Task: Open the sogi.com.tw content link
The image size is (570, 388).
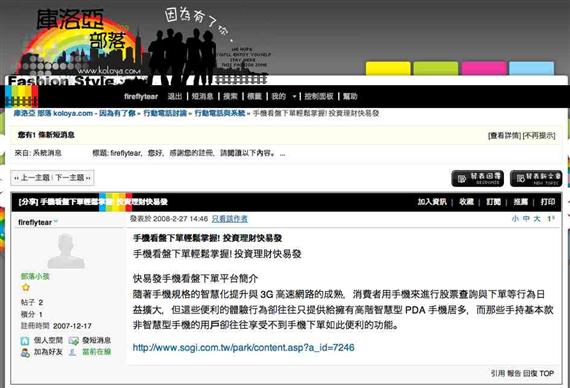Action: point(243,348)
